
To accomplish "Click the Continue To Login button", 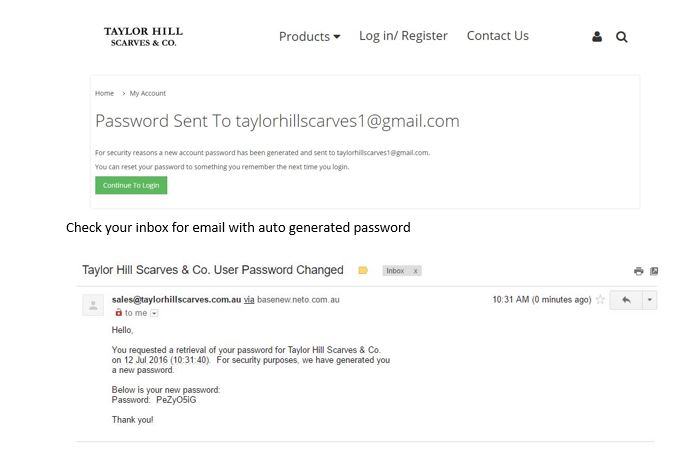I will point(131,185).
